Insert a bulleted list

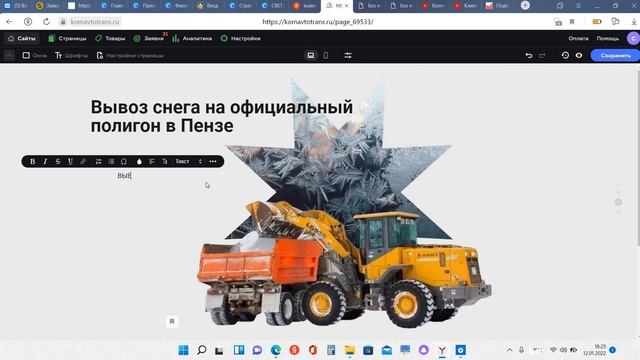click(x=111, y=162)
